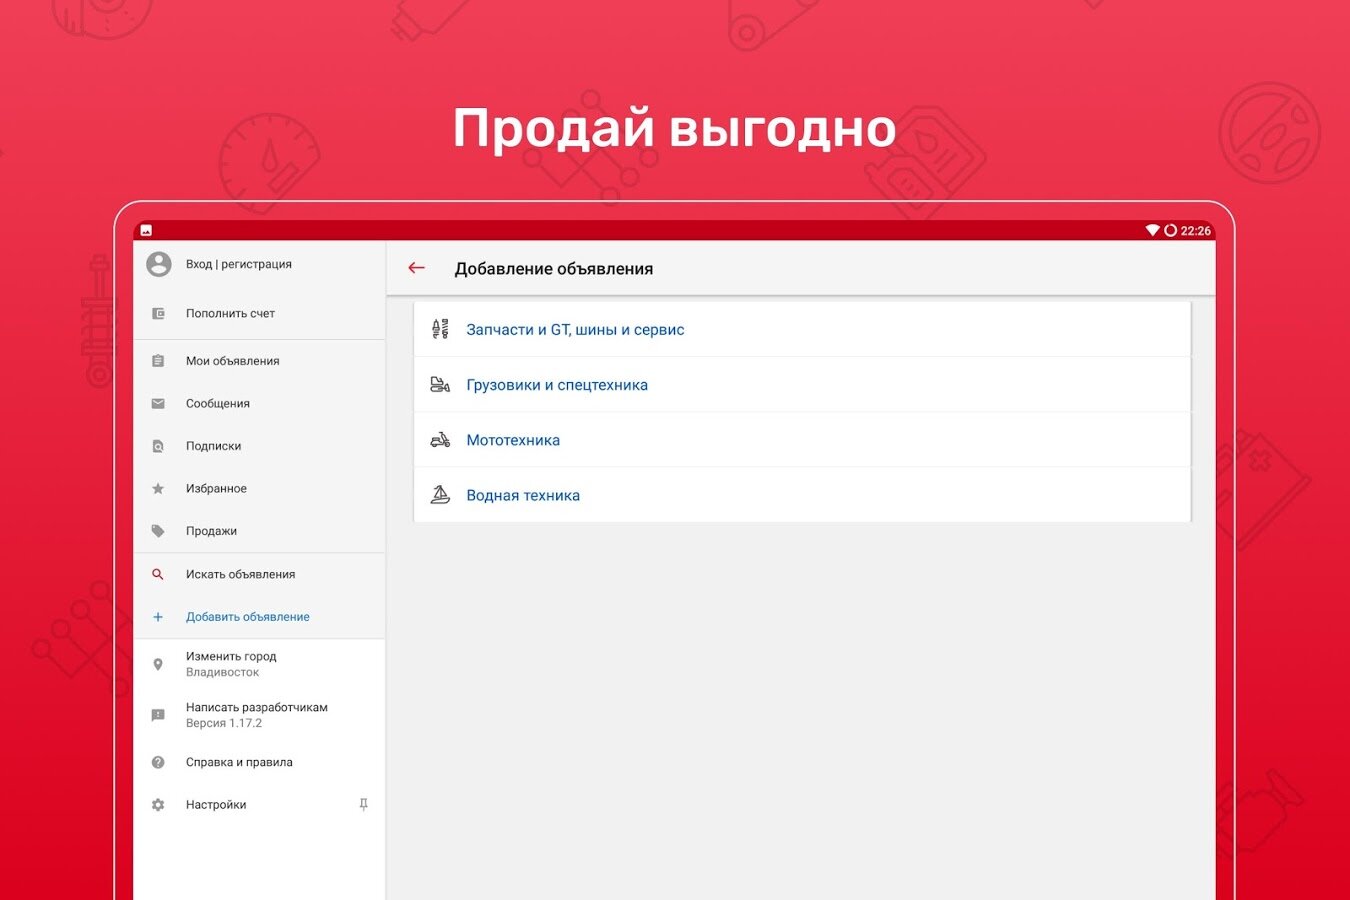This screenshot has width=1350, height=900.
Task: Tap the location pin icon
Action: tap(158, 664)
